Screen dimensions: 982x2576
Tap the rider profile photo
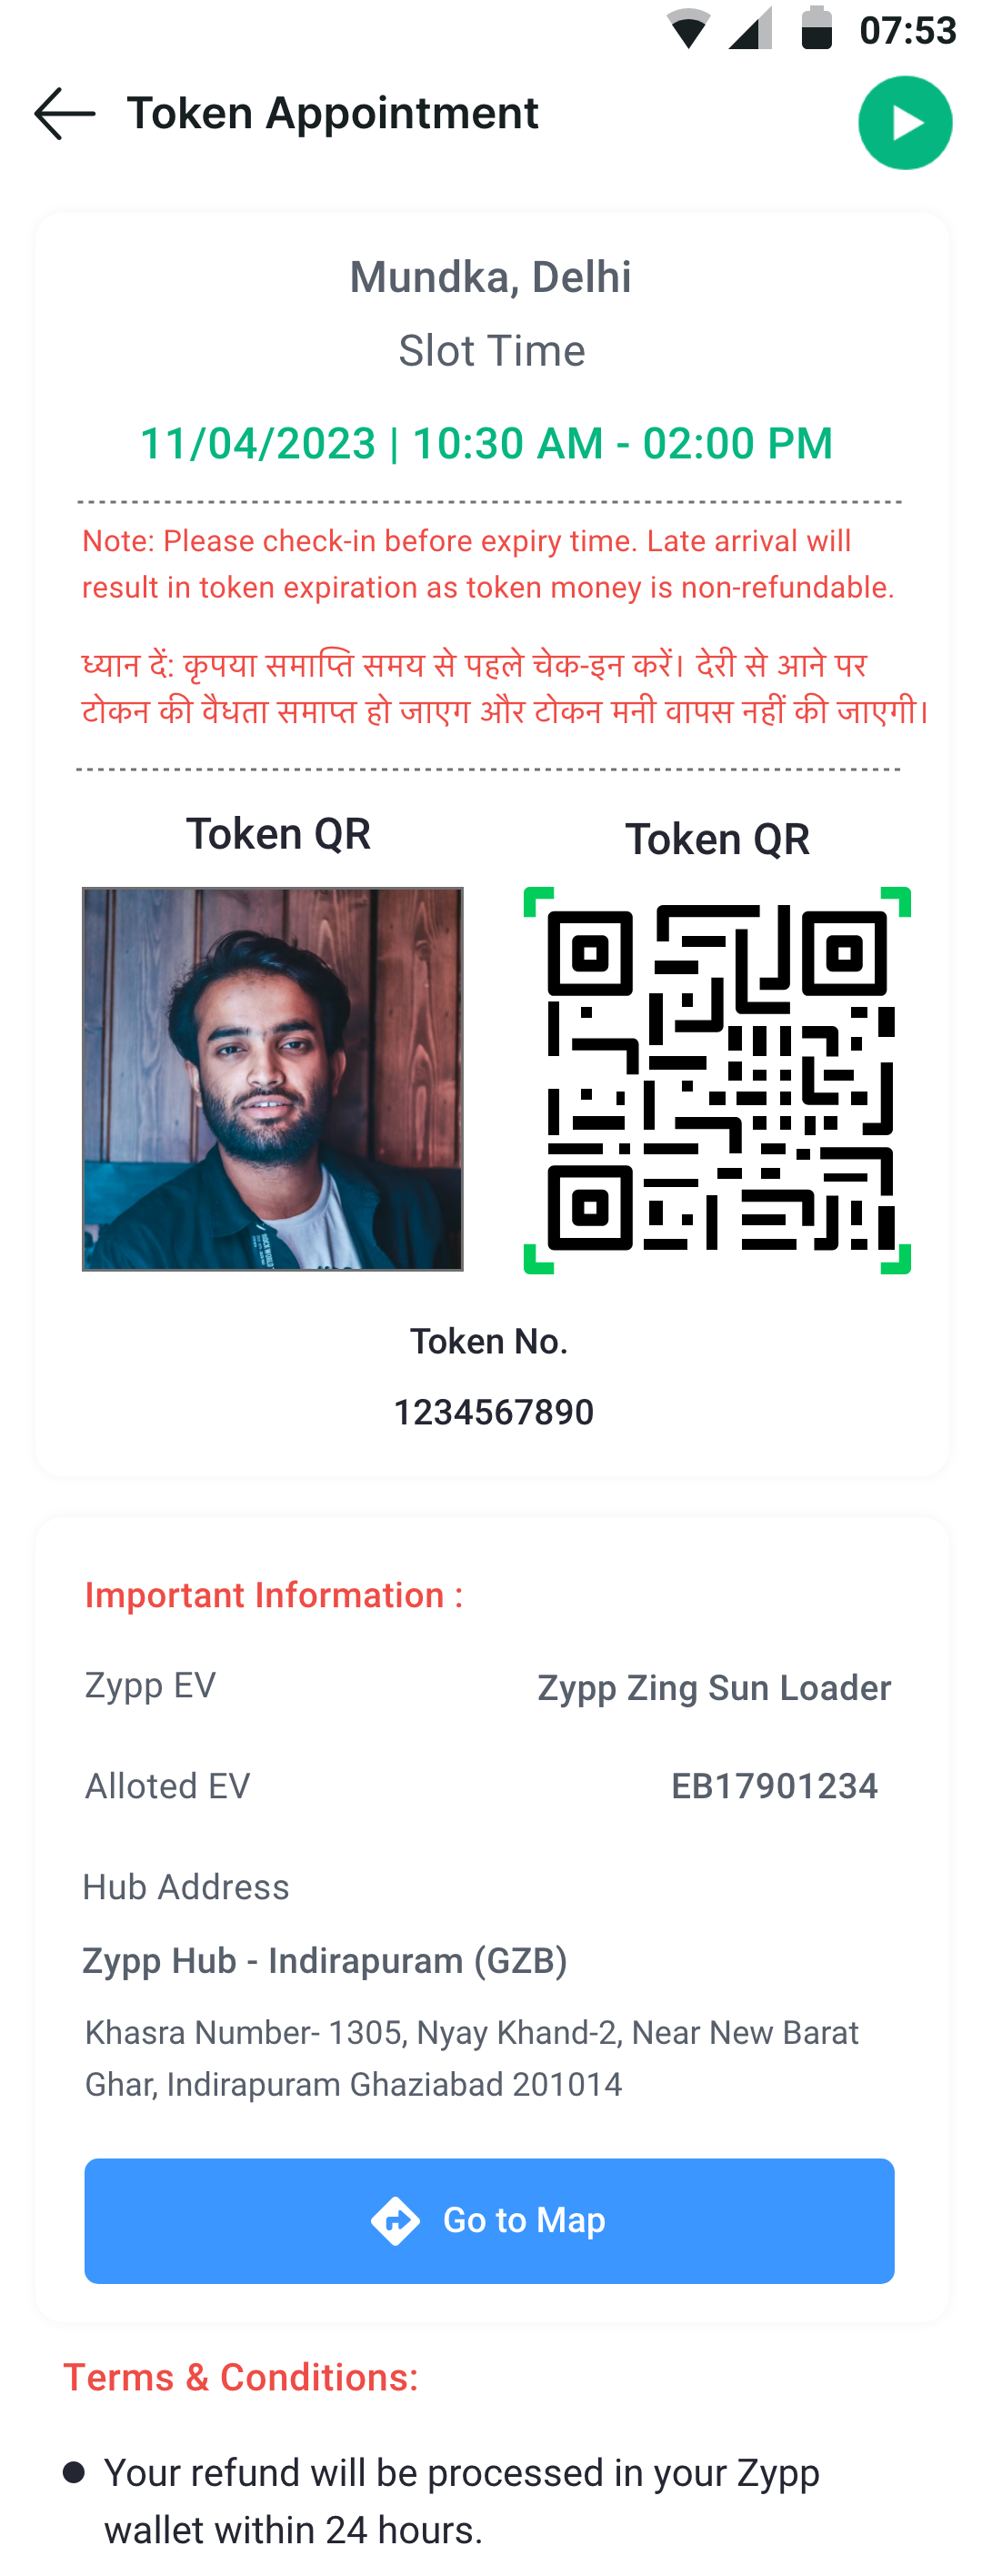coord(272,1078)
